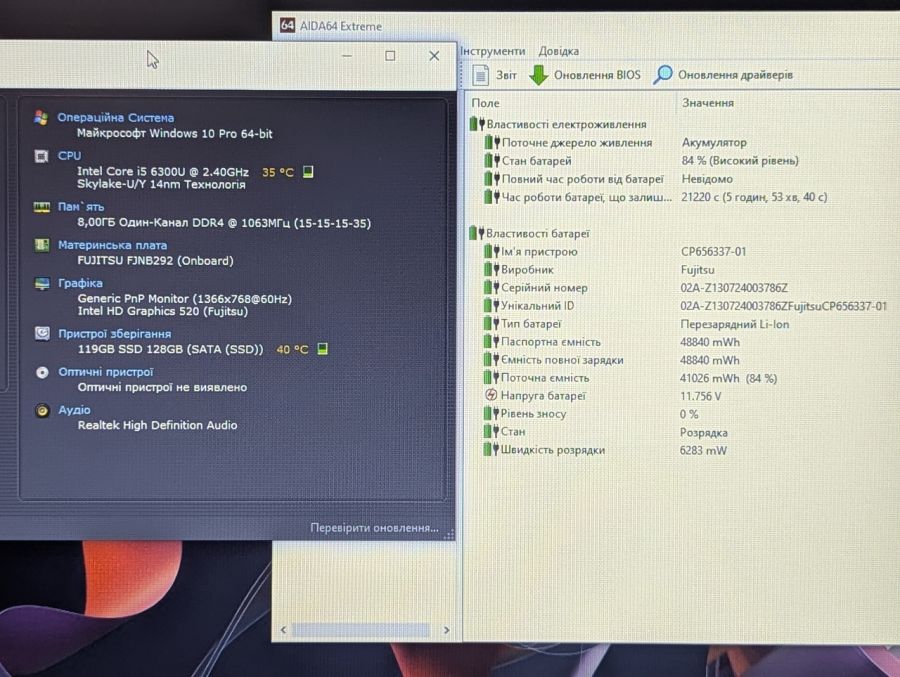
Task: Select the Властивості електроживлення group row
Action: coord(558,124)
